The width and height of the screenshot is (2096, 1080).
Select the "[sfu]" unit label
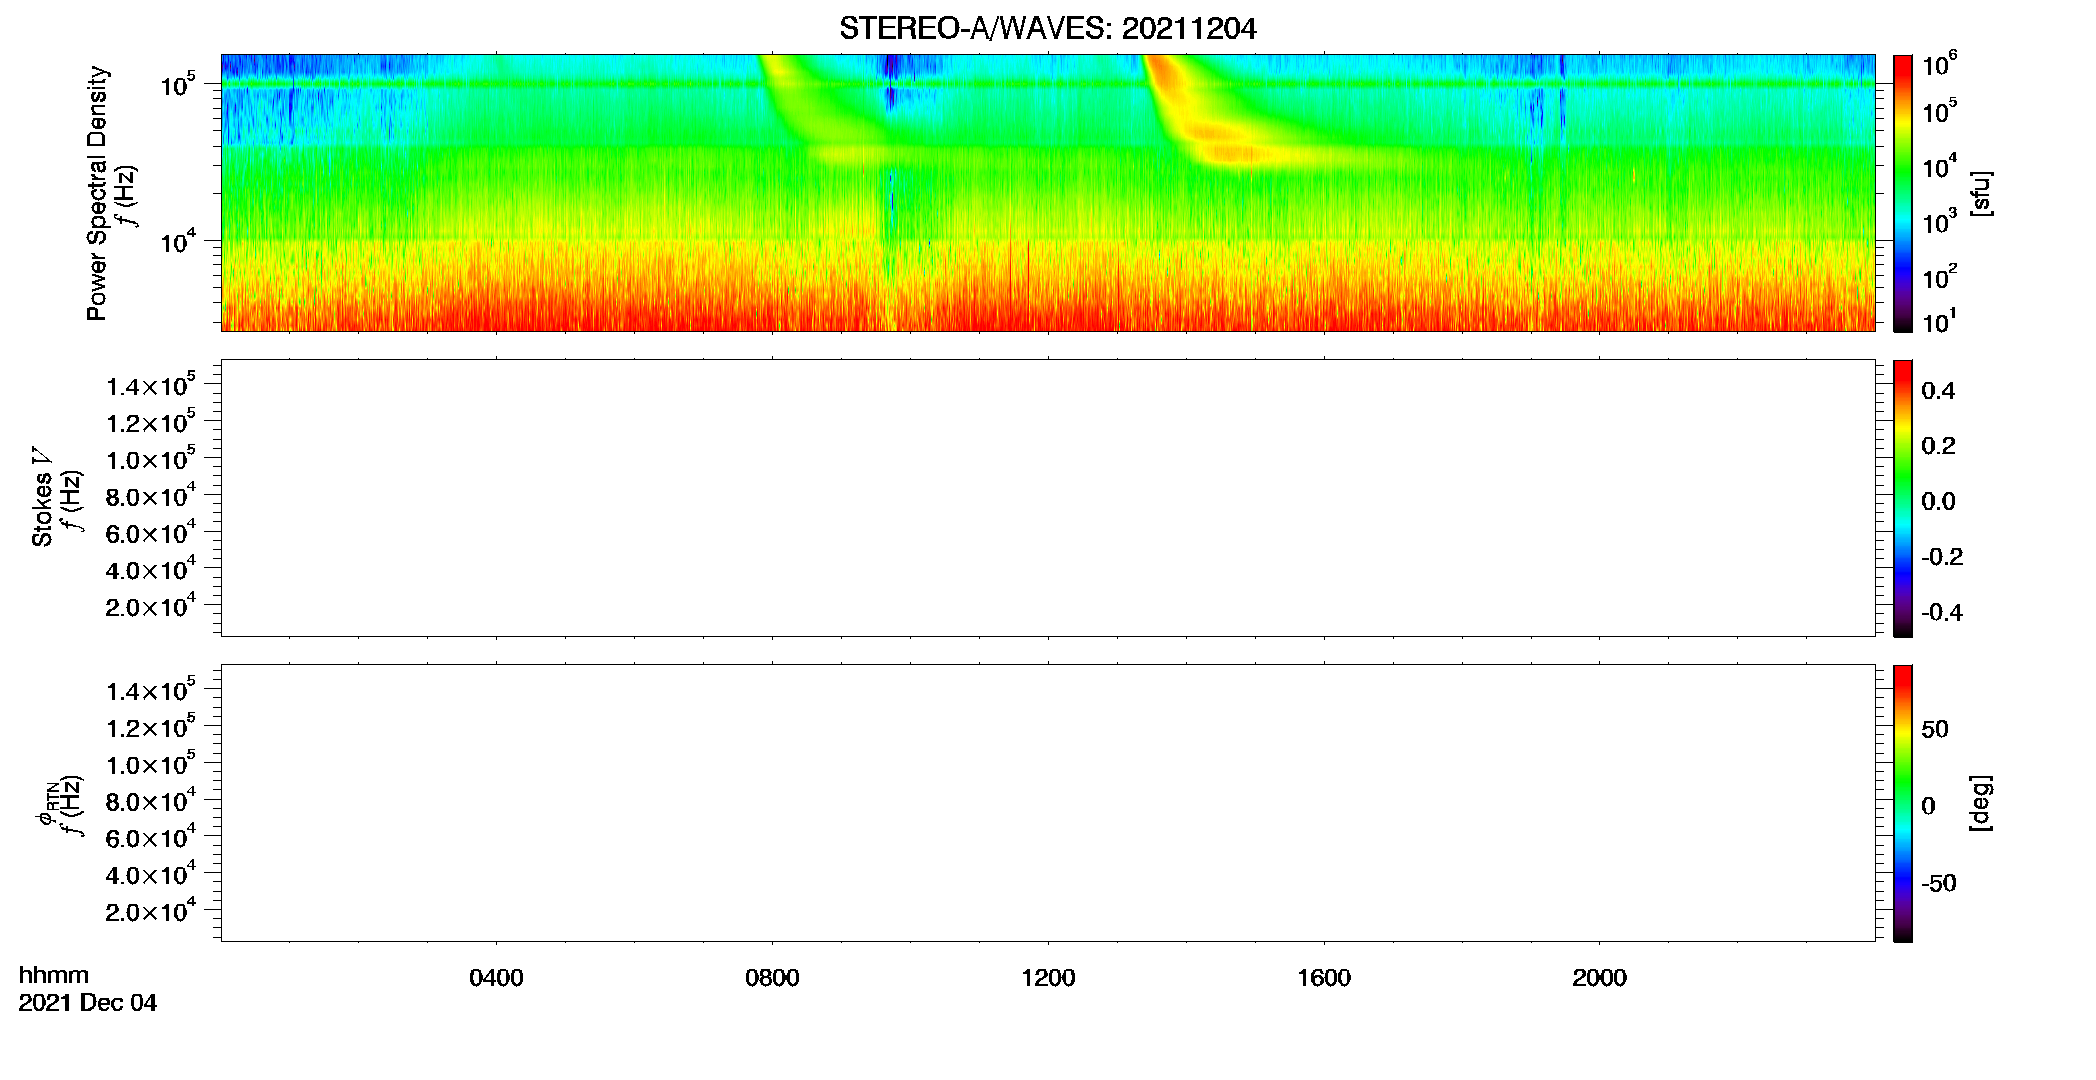click(x=1980, y=193)
